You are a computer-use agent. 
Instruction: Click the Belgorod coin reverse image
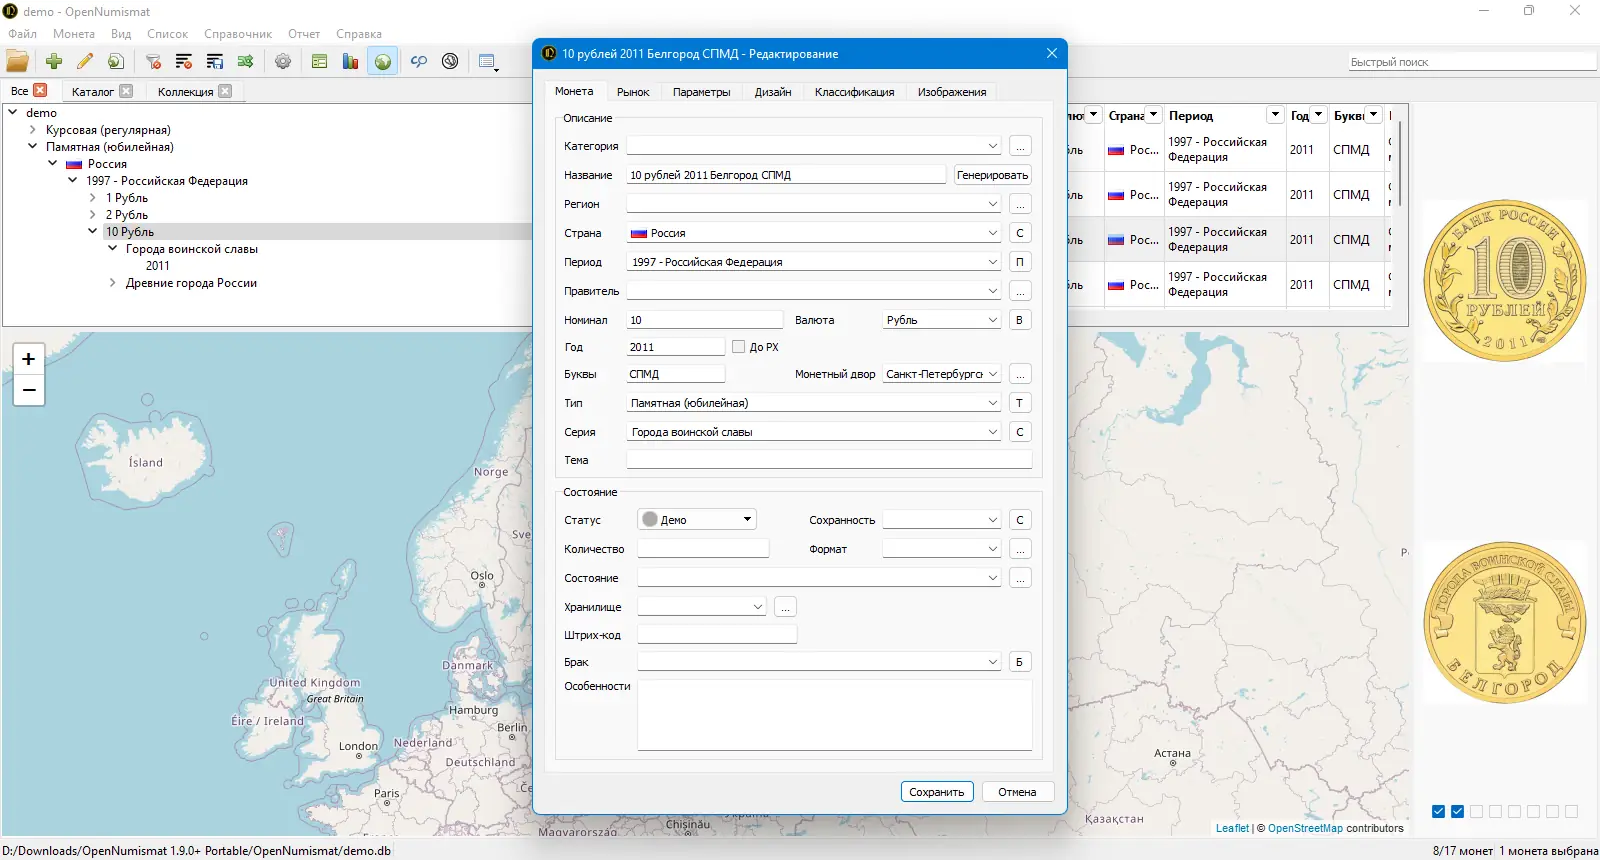[x=1504, y=623]
